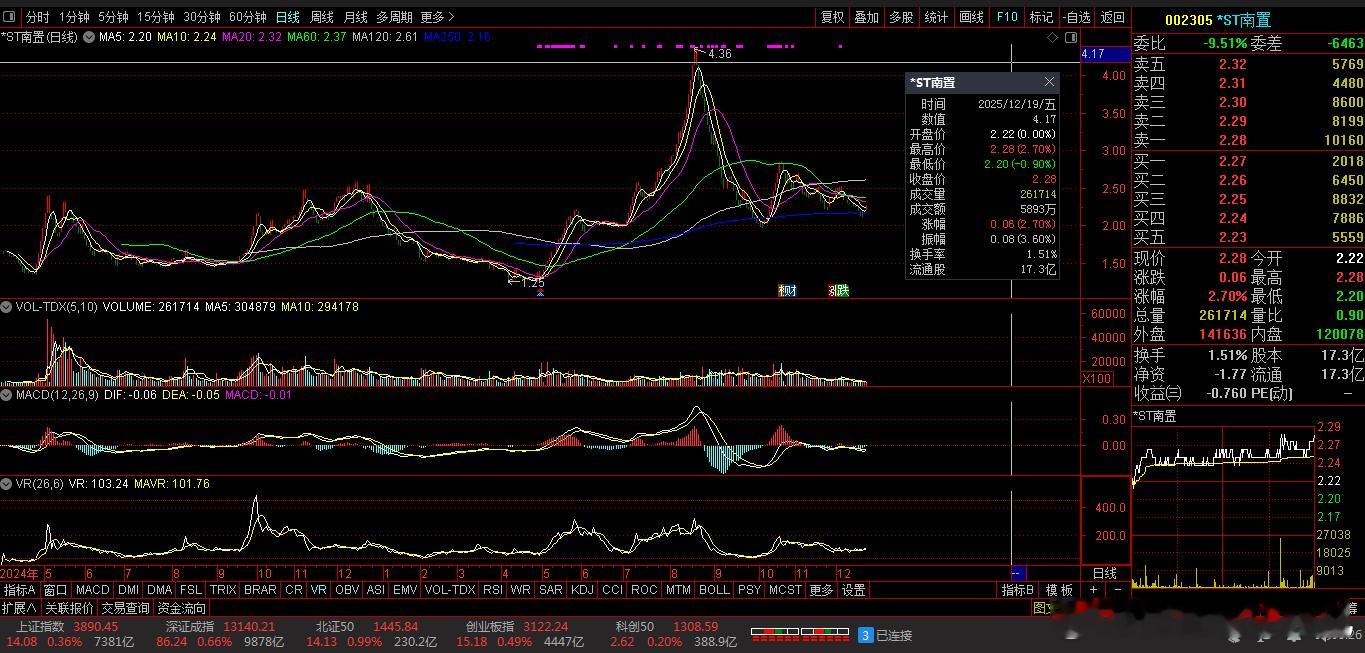1365x653 pixels.
Task: Click the minus zoom-out button
Action: (x=1117, y=590)
